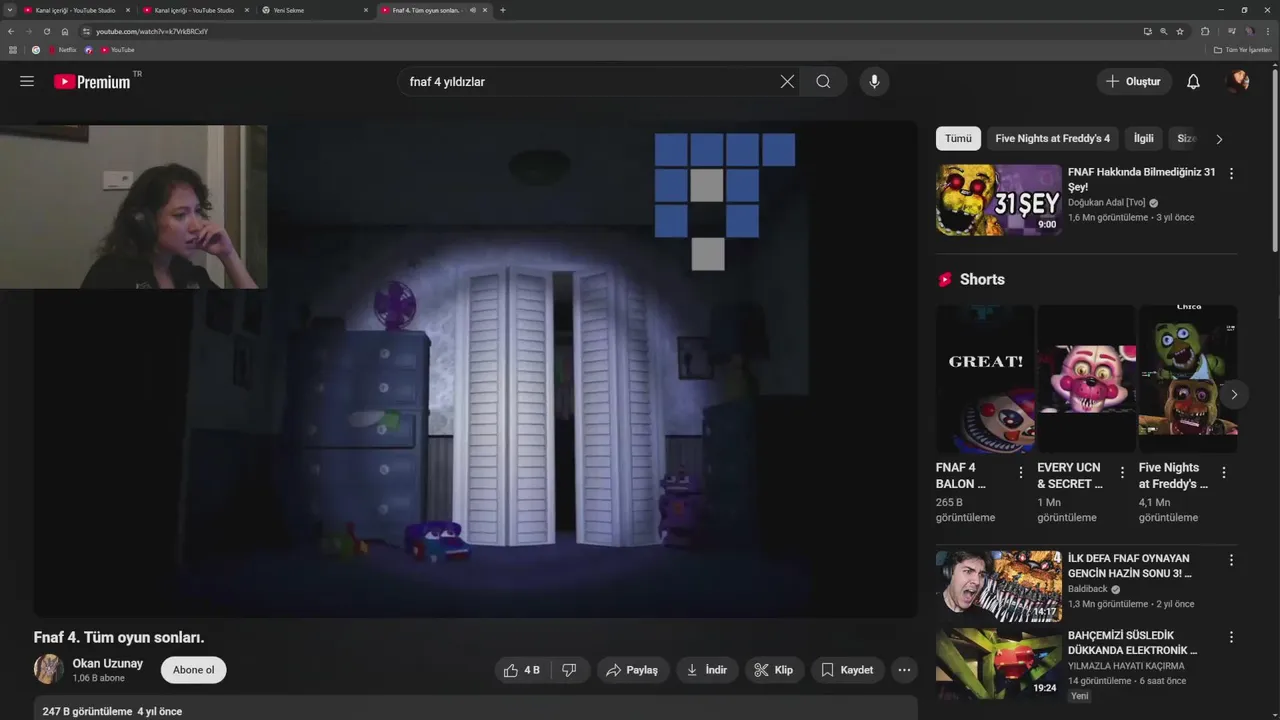The image size is (1280, 720).
Task: Open the zoom magnifier in address bar
Action: 1163,31
